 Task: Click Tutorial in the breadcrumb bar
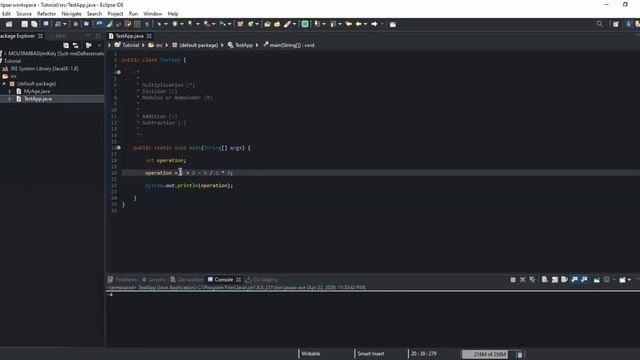pos(127,45)
